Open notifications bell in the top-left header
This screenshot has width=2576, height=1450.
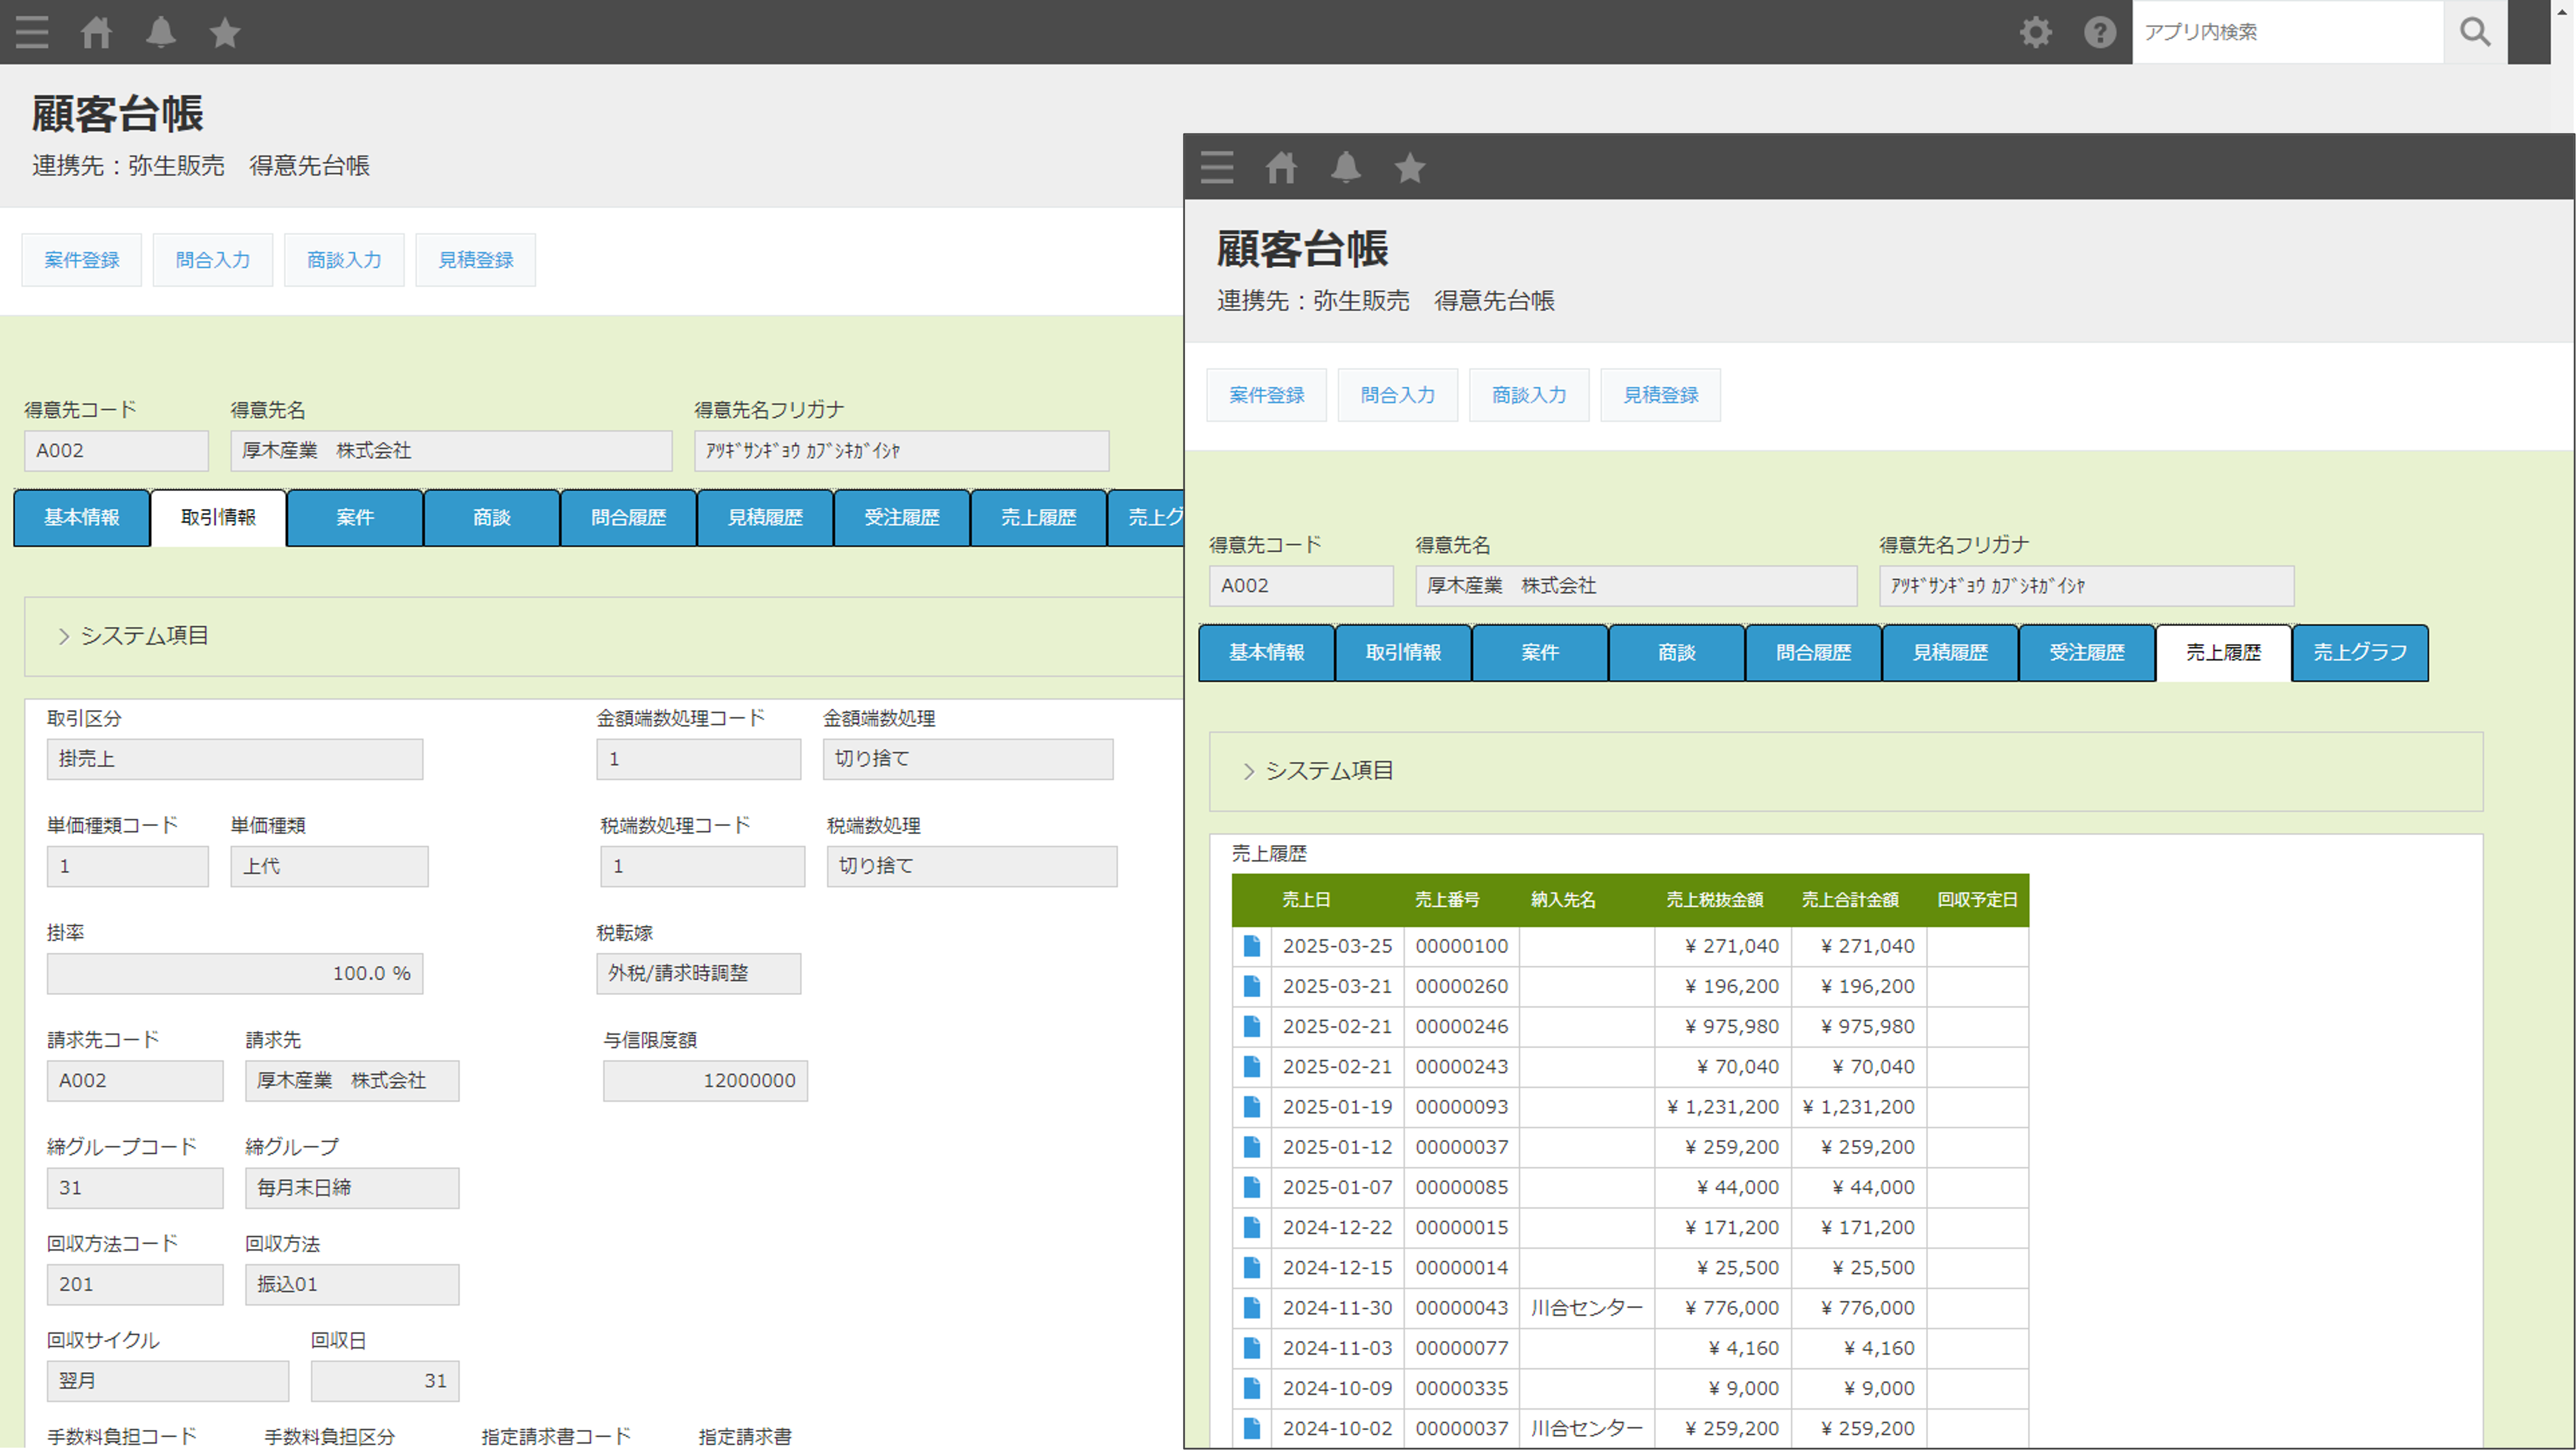(160, 32)
